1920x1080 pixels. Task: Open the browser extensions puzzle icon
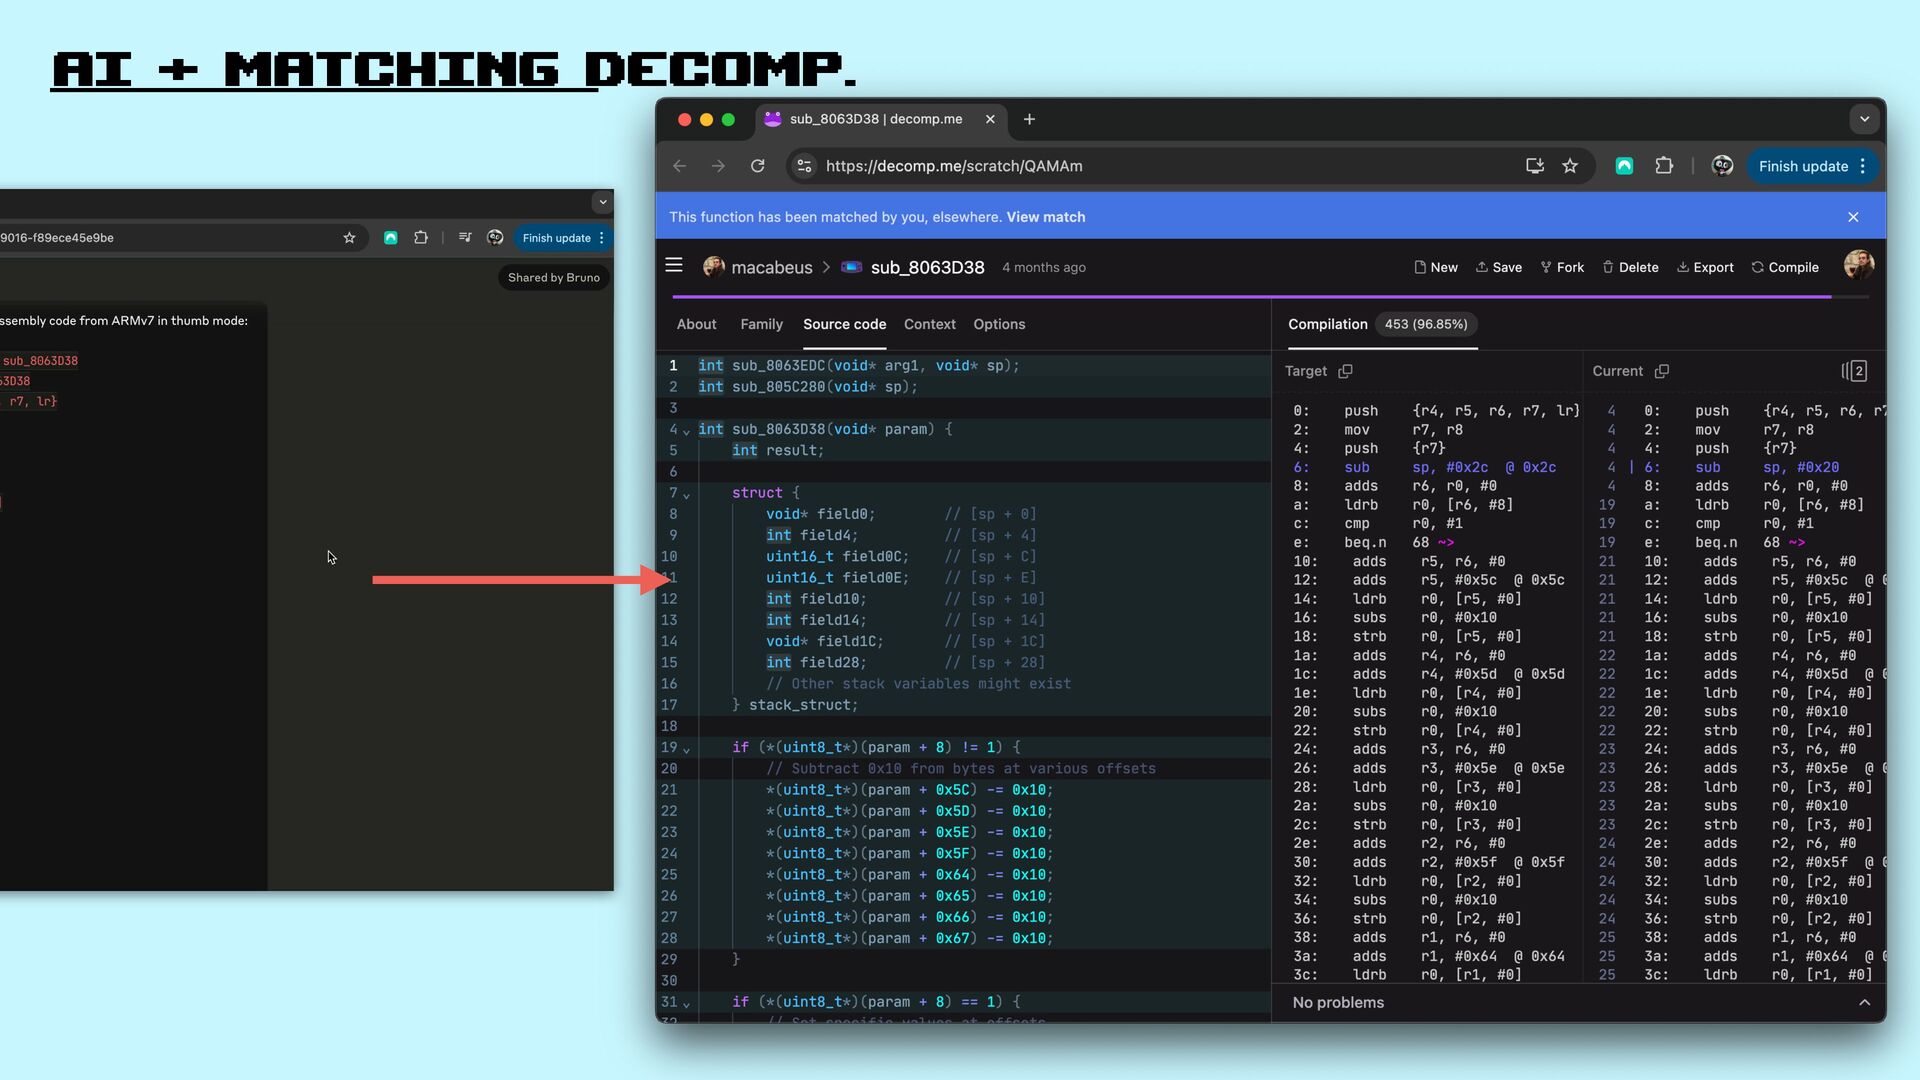[1664, 166]
